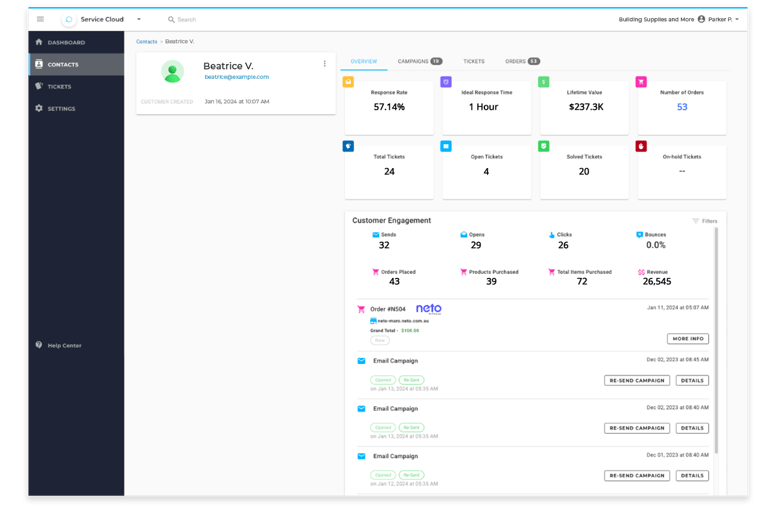
Task: Follow the Contacts breadcrumb link
Action: [146, 42]
